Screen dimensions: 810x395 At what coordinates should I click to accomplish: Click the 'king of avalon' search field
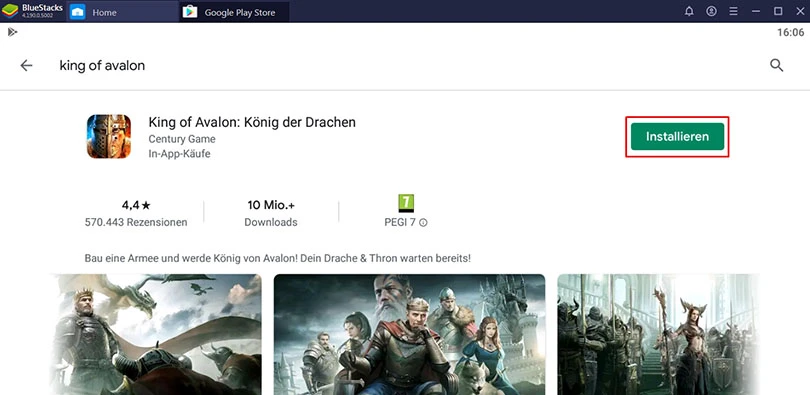pos(102,66)
